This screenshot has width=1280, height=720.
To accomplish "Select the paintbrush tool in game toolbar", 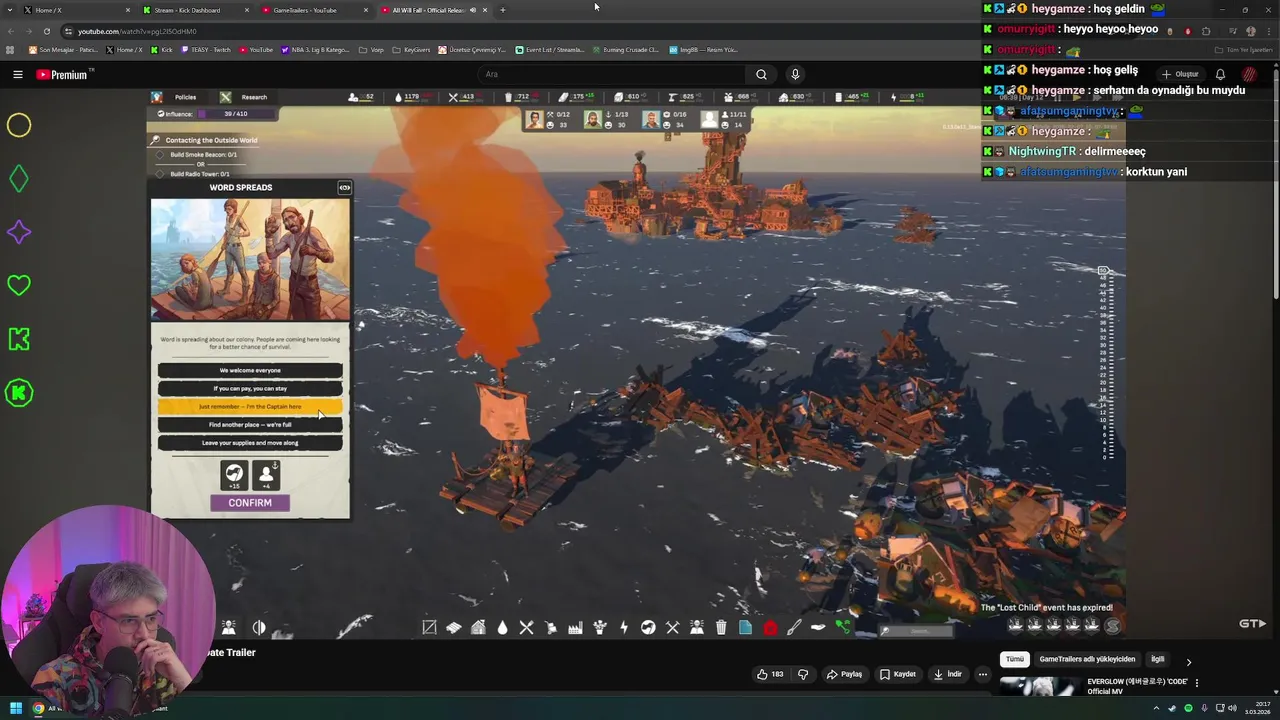I will [x=794, y=627].
